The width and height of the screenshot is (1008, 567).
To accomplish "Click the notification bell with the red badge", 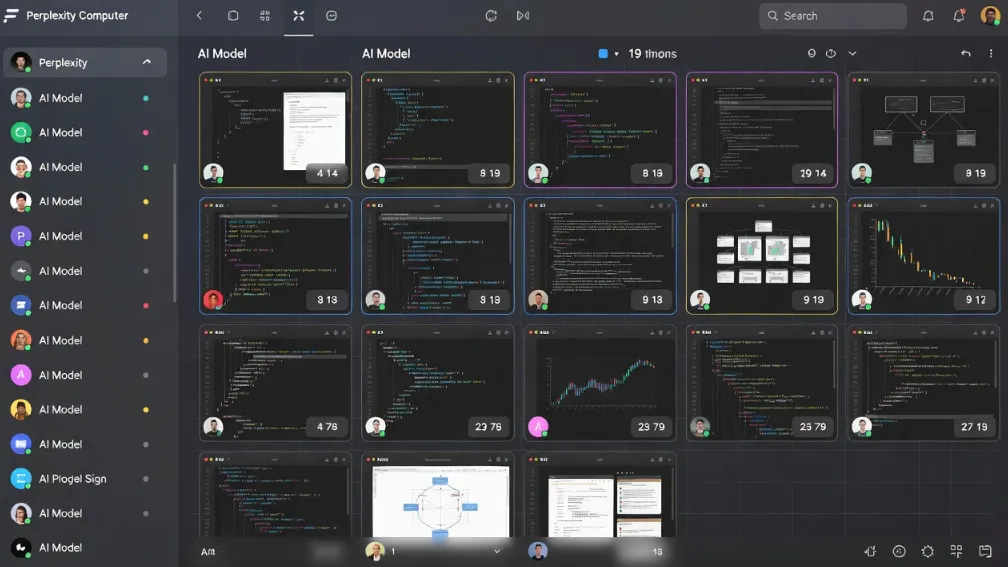I will click(x=959, y=16).
